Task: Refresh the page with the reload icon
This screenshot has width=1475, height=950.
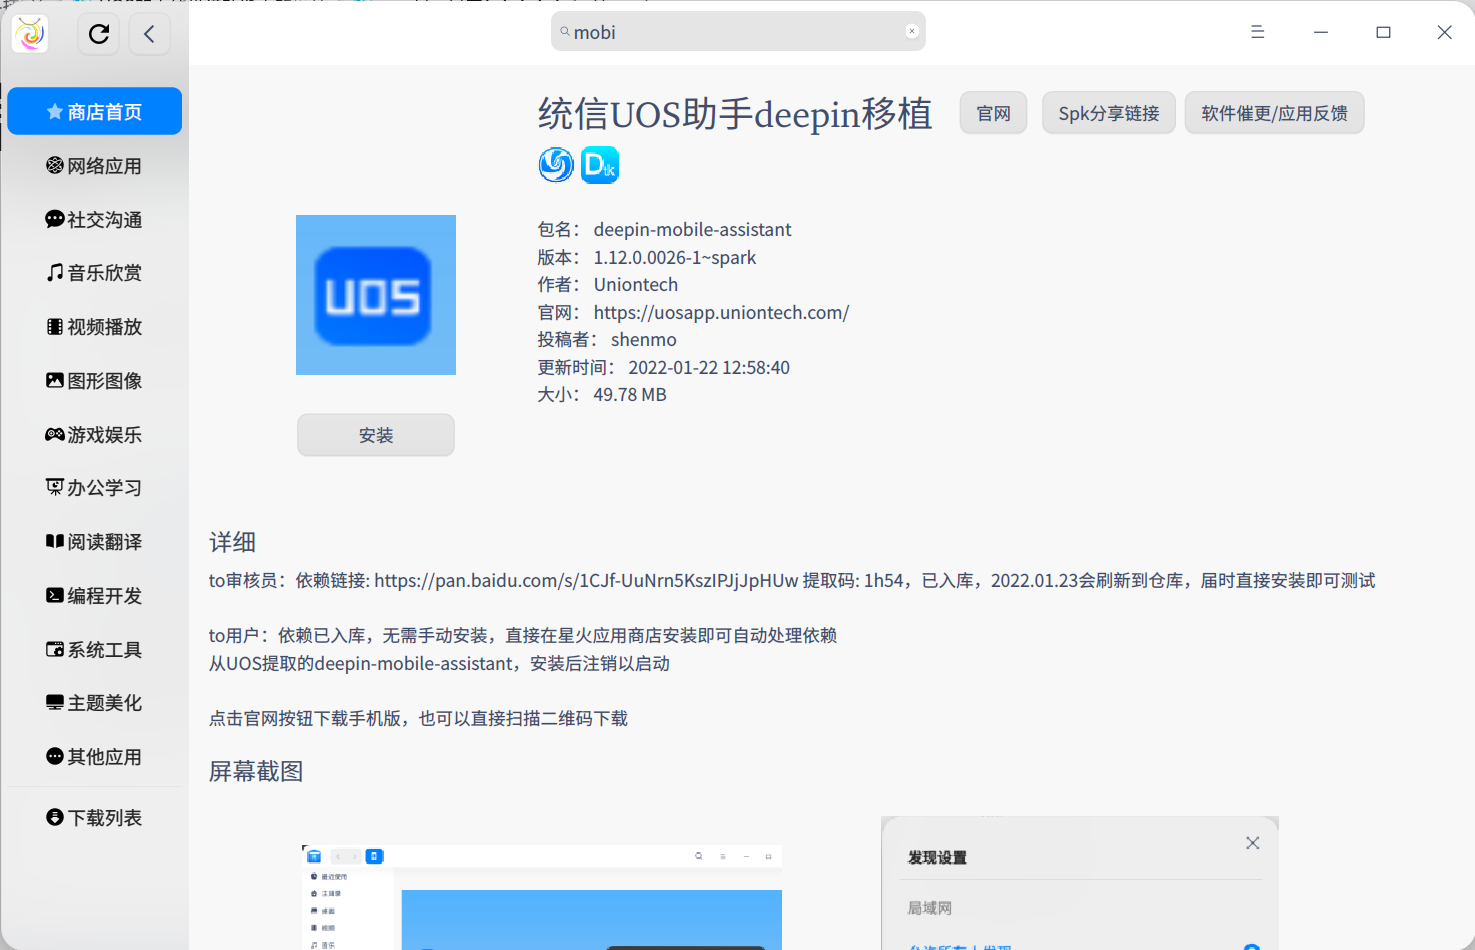Action: pyautogui.click(x=98, y=33)
